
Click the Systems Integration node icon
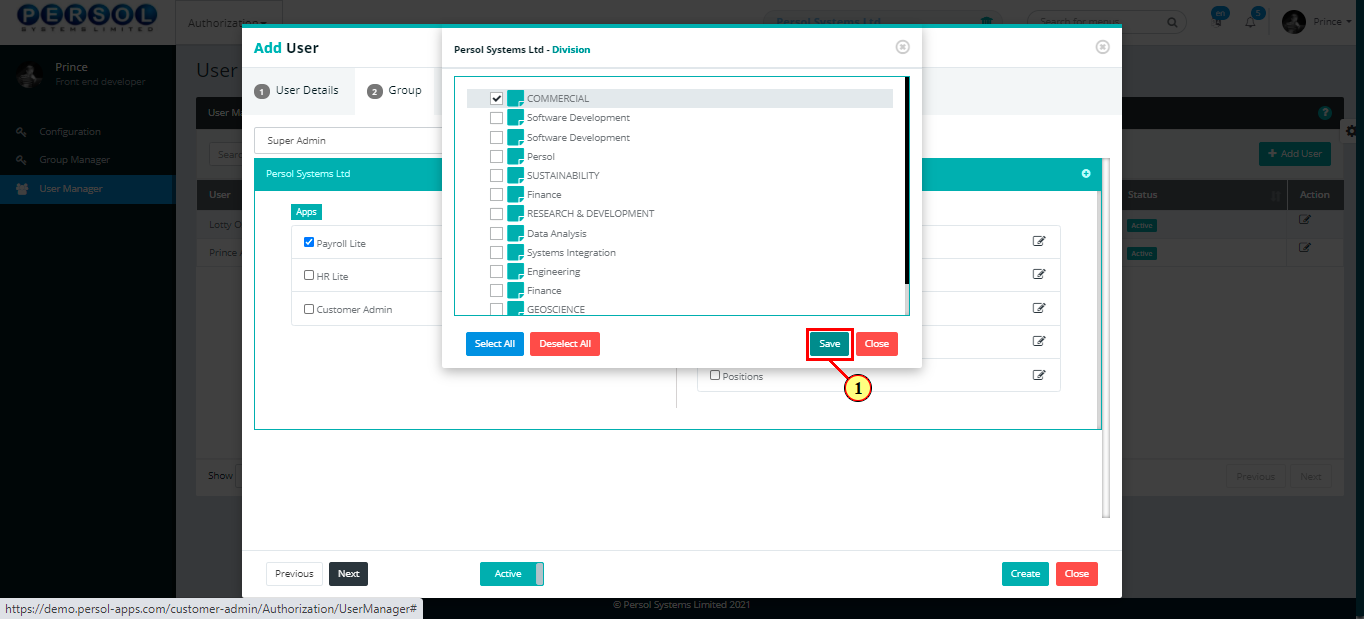pos(516,252)
